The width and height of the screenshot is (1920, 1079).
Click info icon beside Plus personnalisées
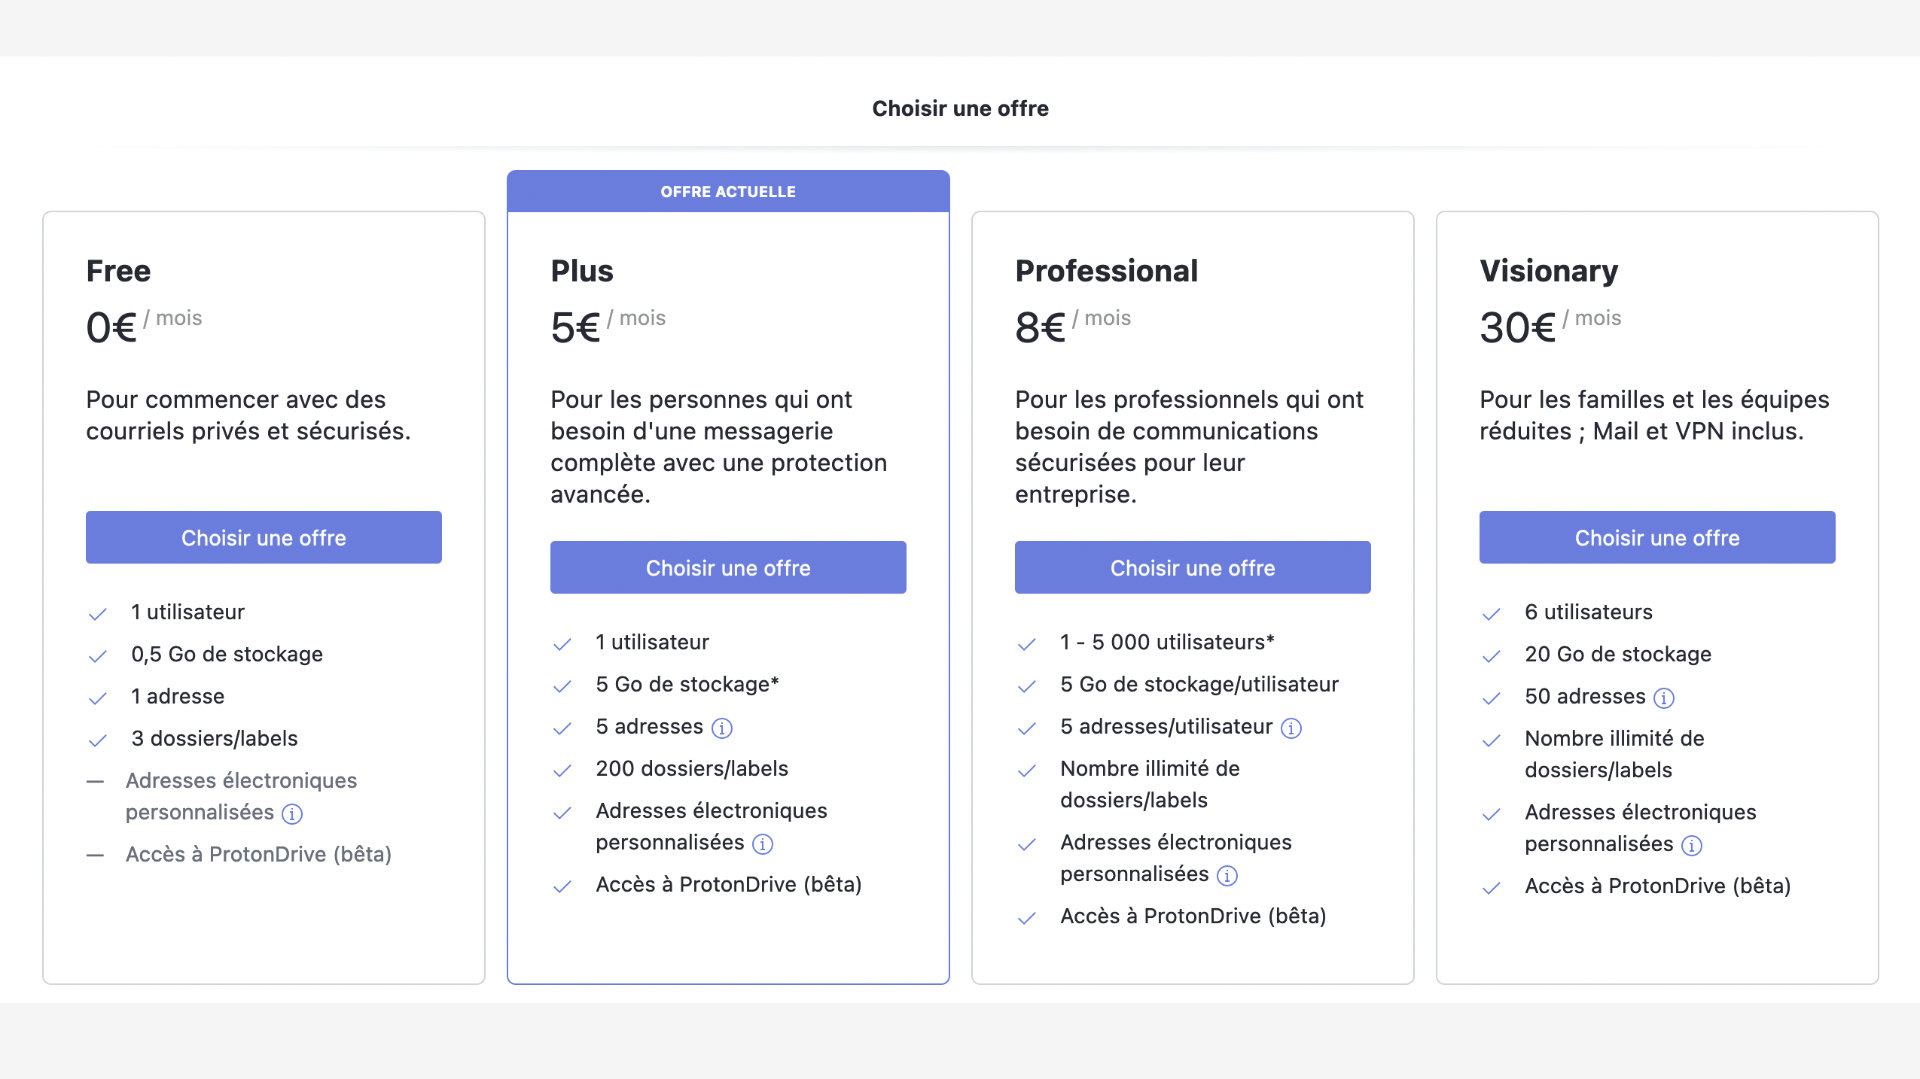click(763, 844)
